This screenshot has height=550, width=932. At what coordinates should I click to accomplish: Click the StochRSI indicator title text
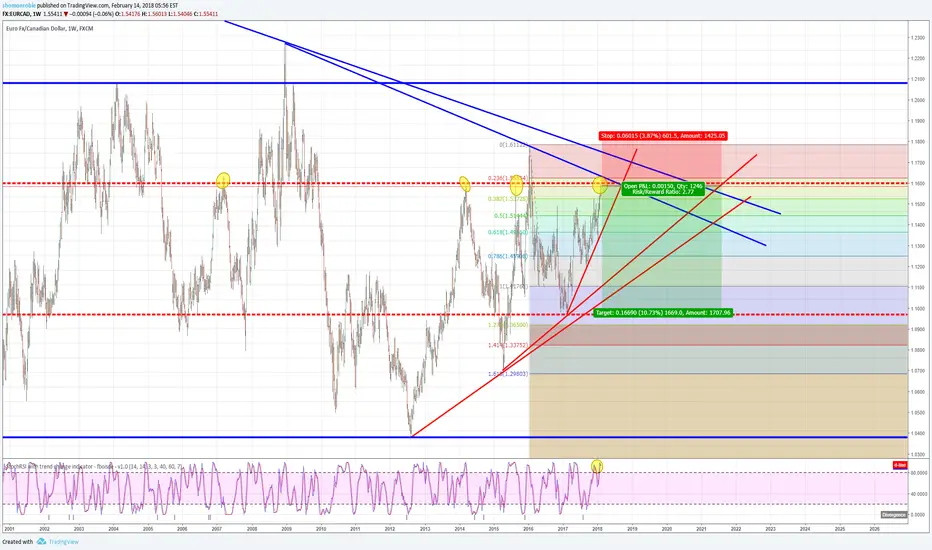point(93,467)
